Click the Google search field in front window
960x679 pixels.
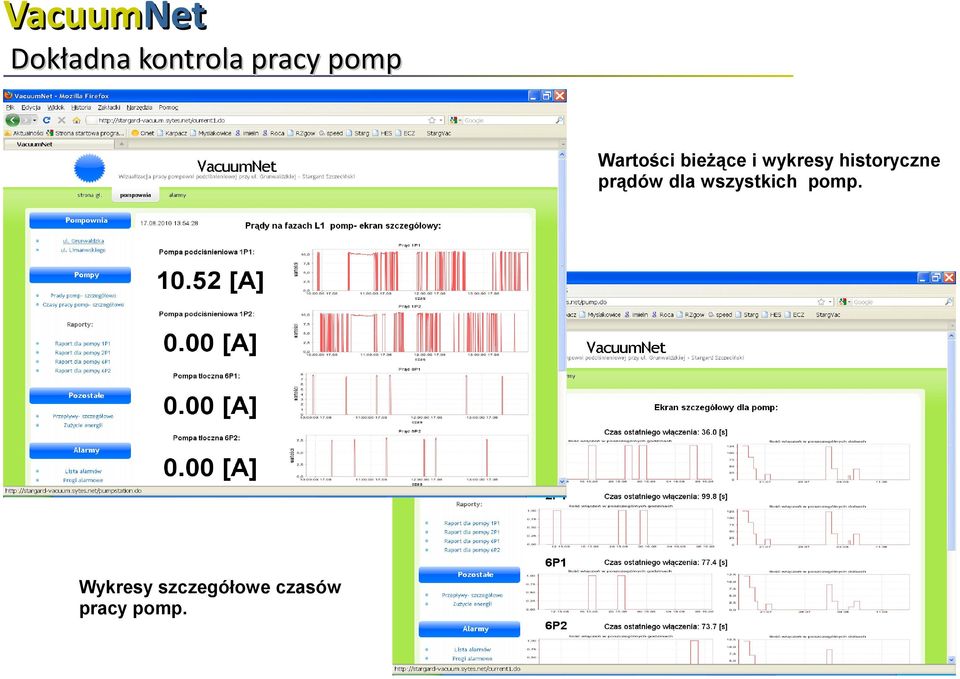coord(508,121)
